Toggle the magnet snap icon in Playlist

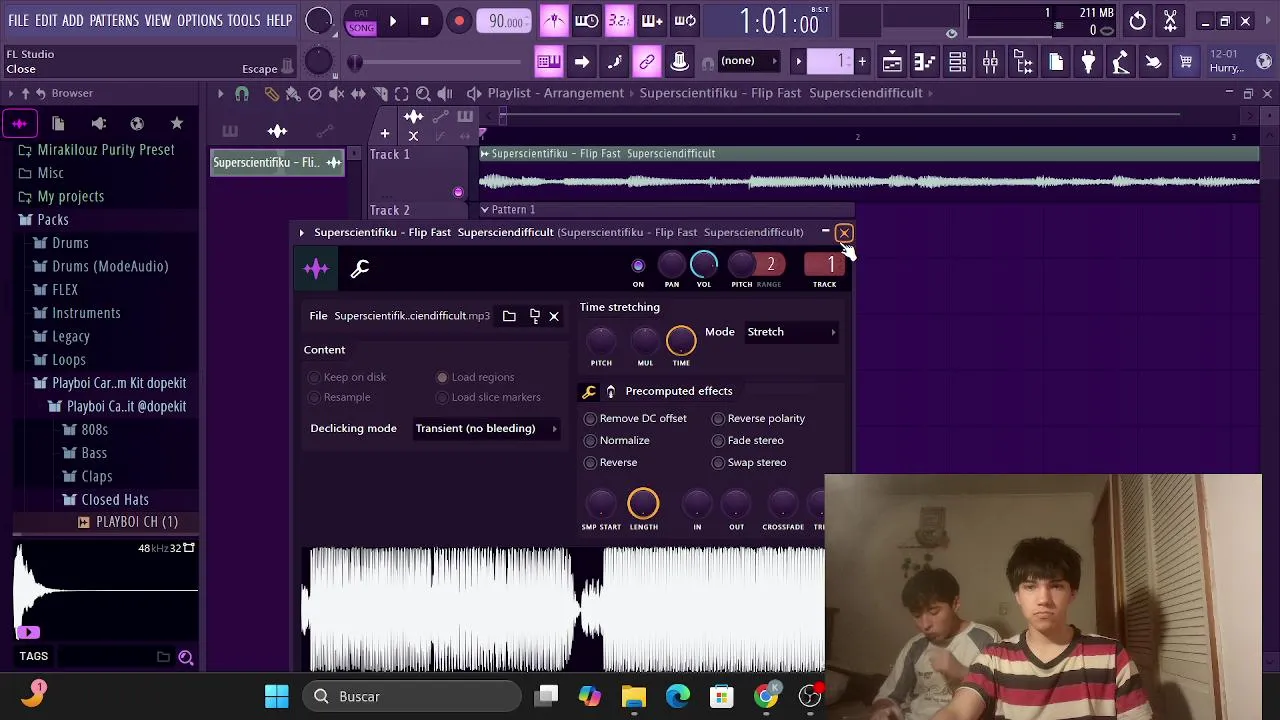tap(242, 93)
